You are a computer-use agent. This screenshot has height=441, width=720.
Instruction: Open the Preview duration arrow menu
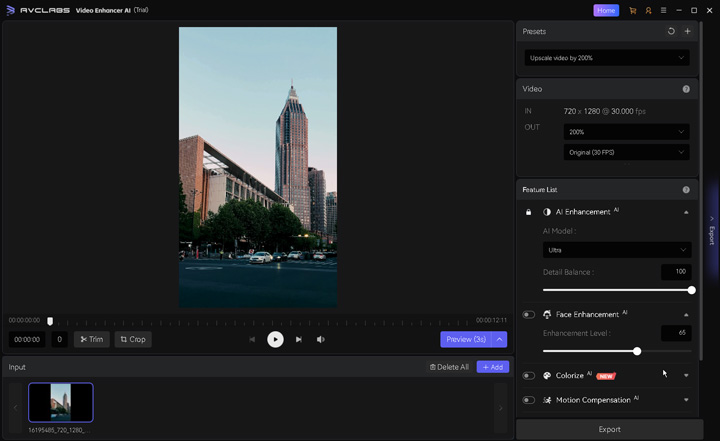pyautogui.click(x=499, y=339)
